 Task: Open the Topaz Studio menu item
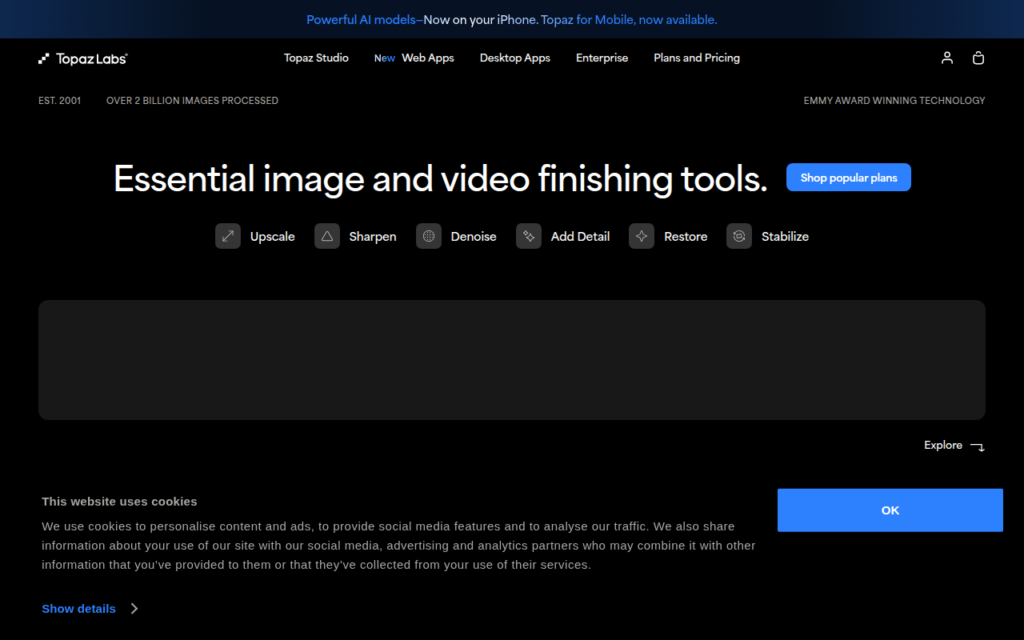click(316, 58)
